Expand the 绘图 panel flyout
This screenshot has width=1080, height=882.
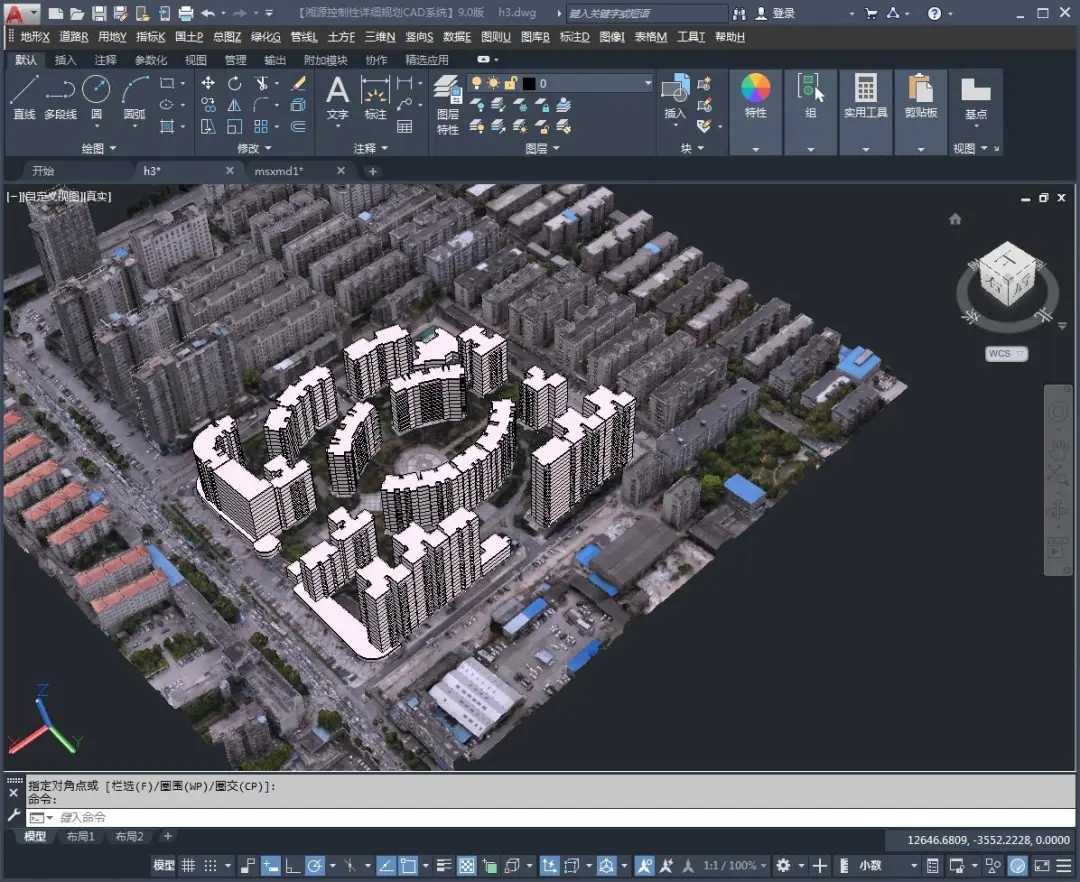[99, 148]
